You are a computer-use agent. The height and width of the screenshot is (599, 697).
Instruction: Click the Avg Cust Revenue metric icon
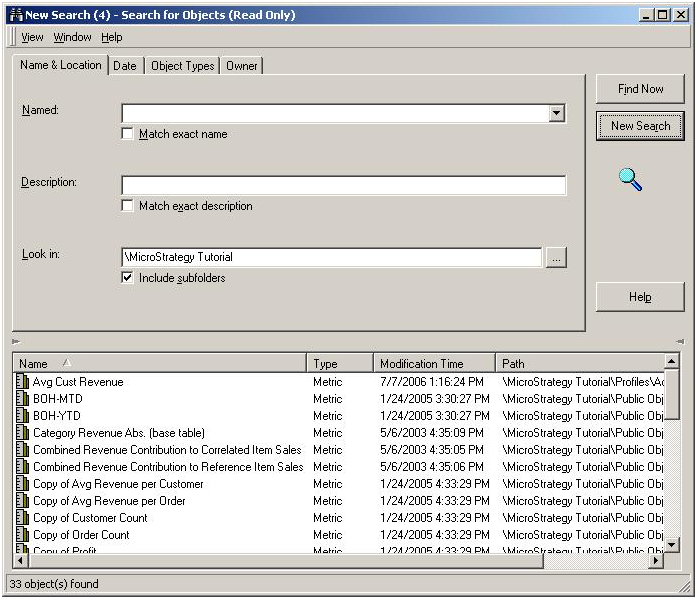[x=22, y=381]
